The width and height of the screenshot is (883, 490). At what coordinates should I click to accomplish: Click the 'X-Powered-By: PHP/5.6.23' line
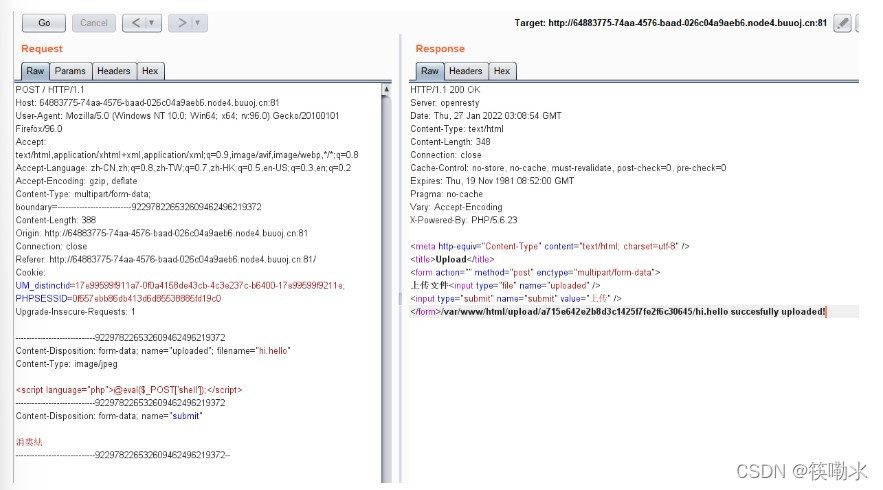tap(463, 220)
